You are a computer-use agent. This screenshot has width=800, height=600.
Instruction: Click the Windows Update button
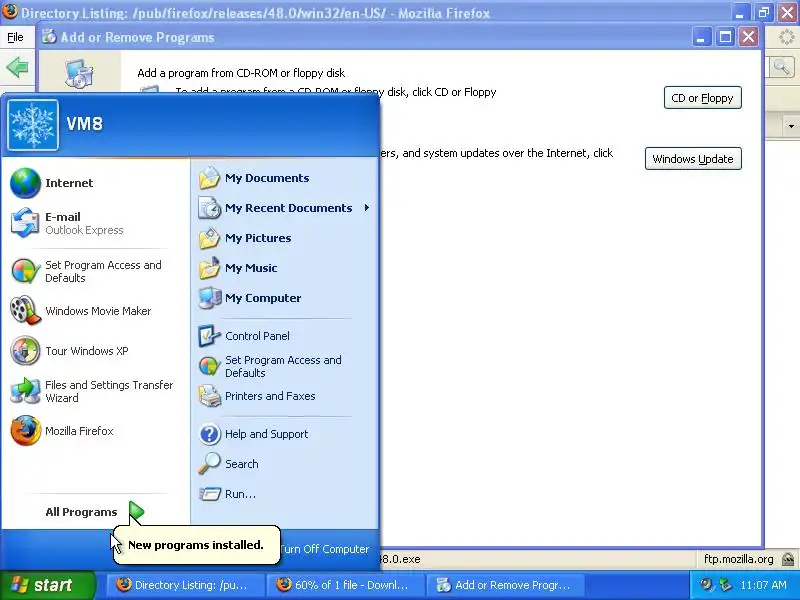pos(693,159)
